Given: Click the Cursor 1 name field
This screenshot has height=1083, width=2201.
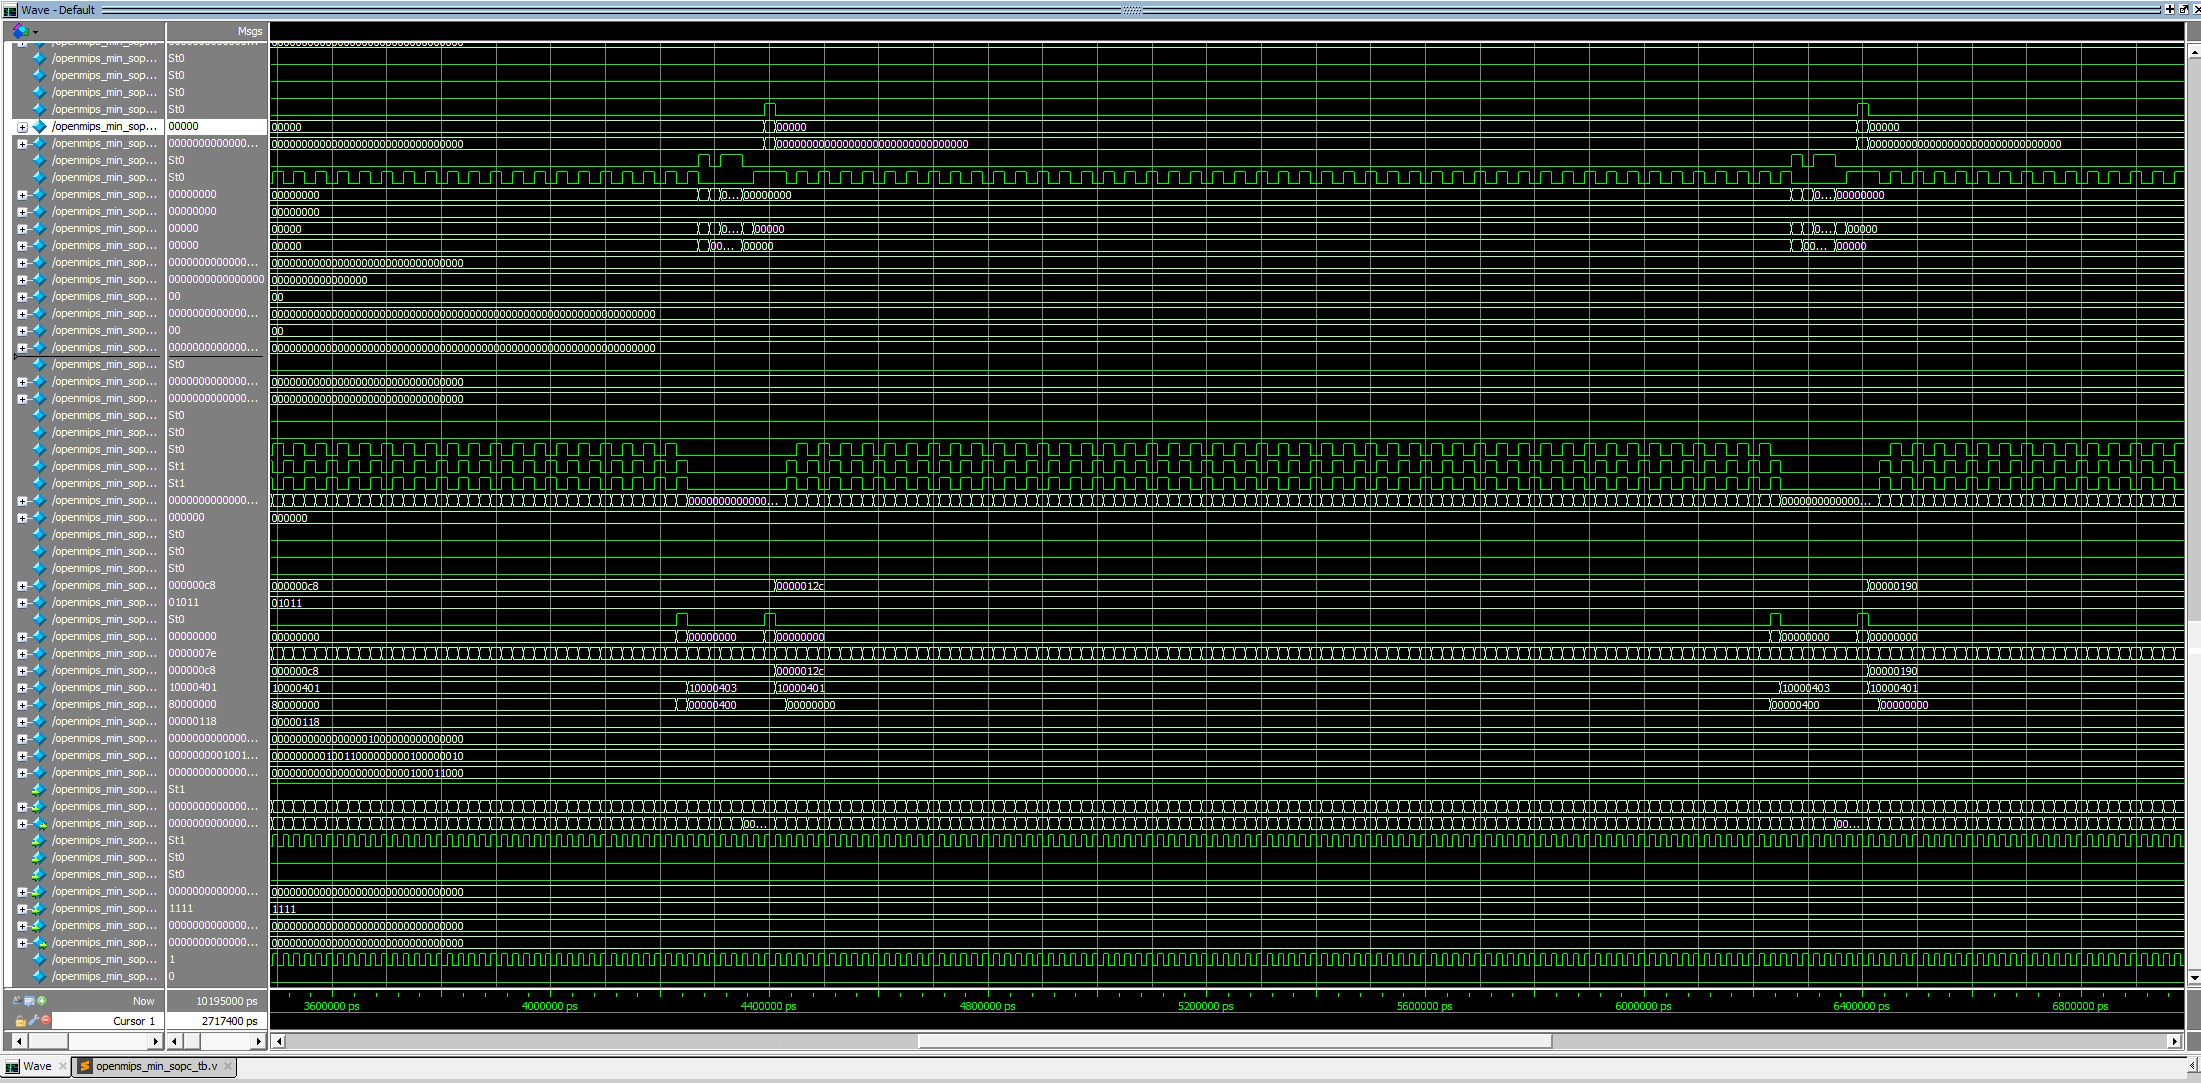Looking at the screenshot, I should (133, 1021).
